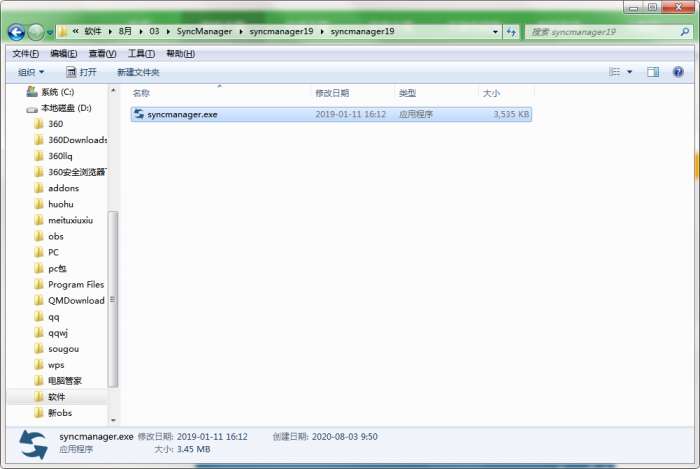Open the address bar history dropdown
Screen dimensions: 700x469
click(495, 32)
